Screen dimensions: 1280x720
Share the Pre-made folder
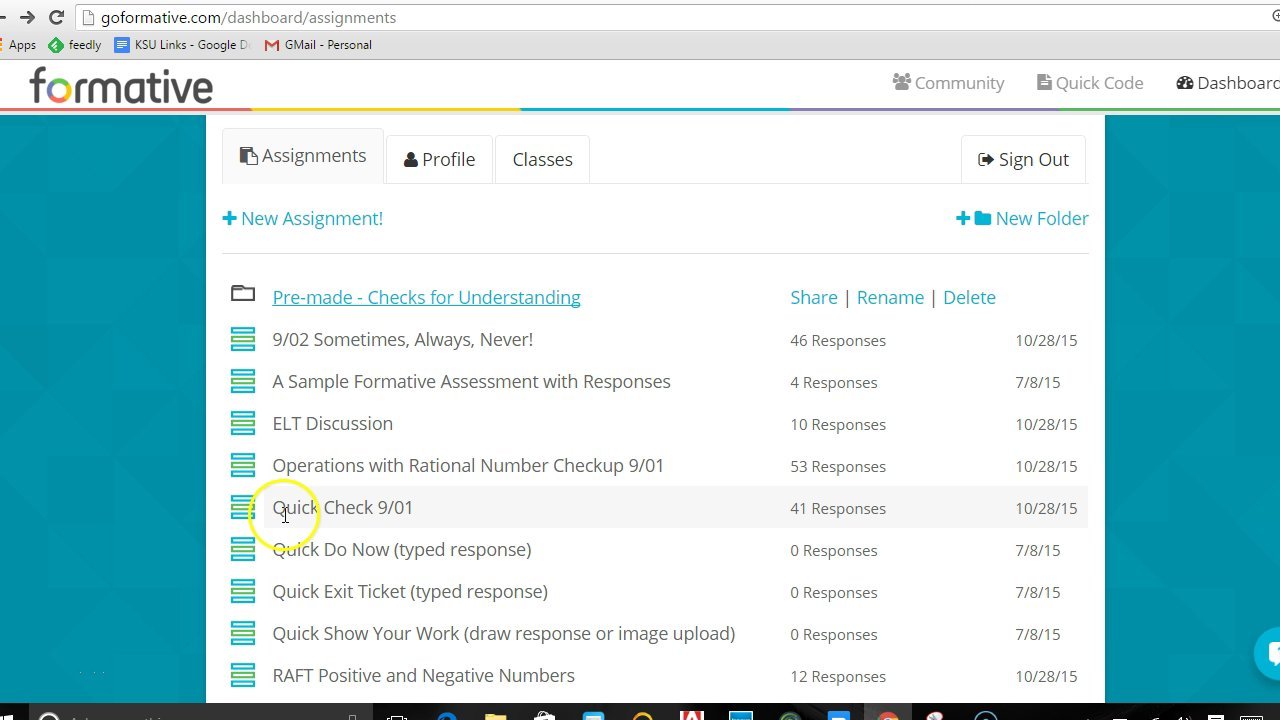[x=813, y=297]
